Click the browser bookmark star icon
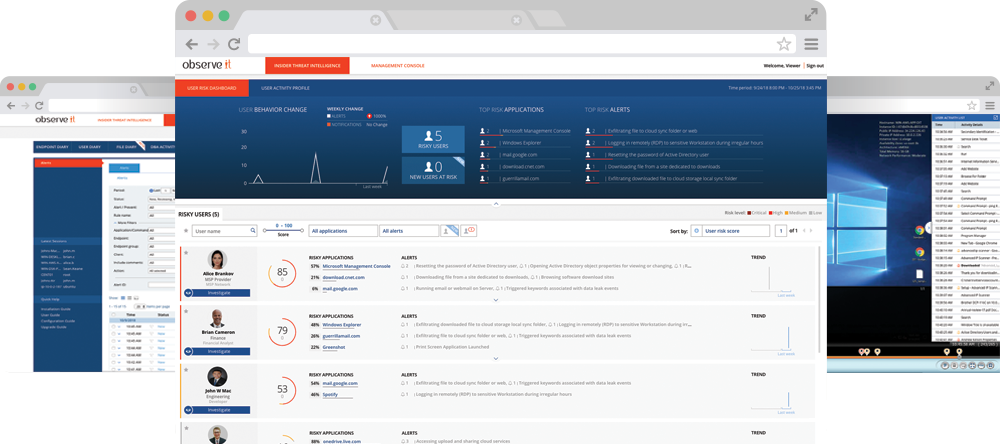Image resolution: width=1000 pixels, height=444 pixels. (x=784, y=44)
